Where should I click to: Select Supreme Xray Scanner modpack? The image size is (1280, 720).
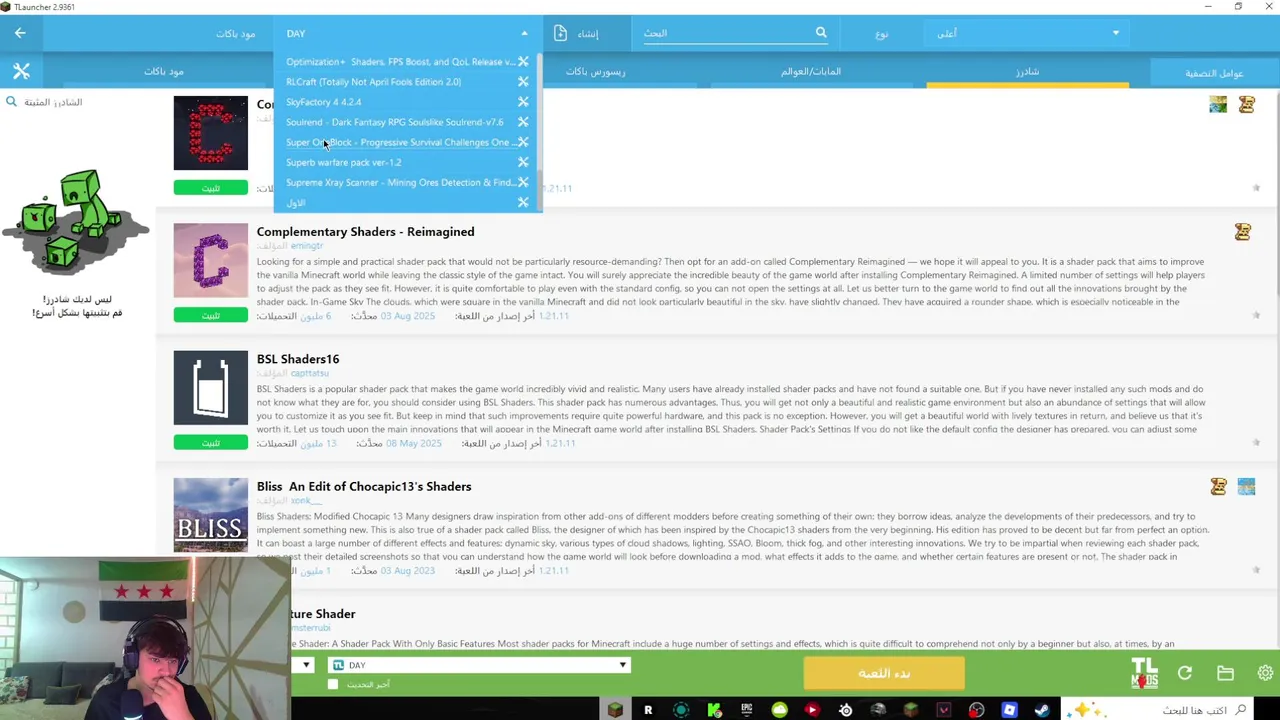click(400, 182)
